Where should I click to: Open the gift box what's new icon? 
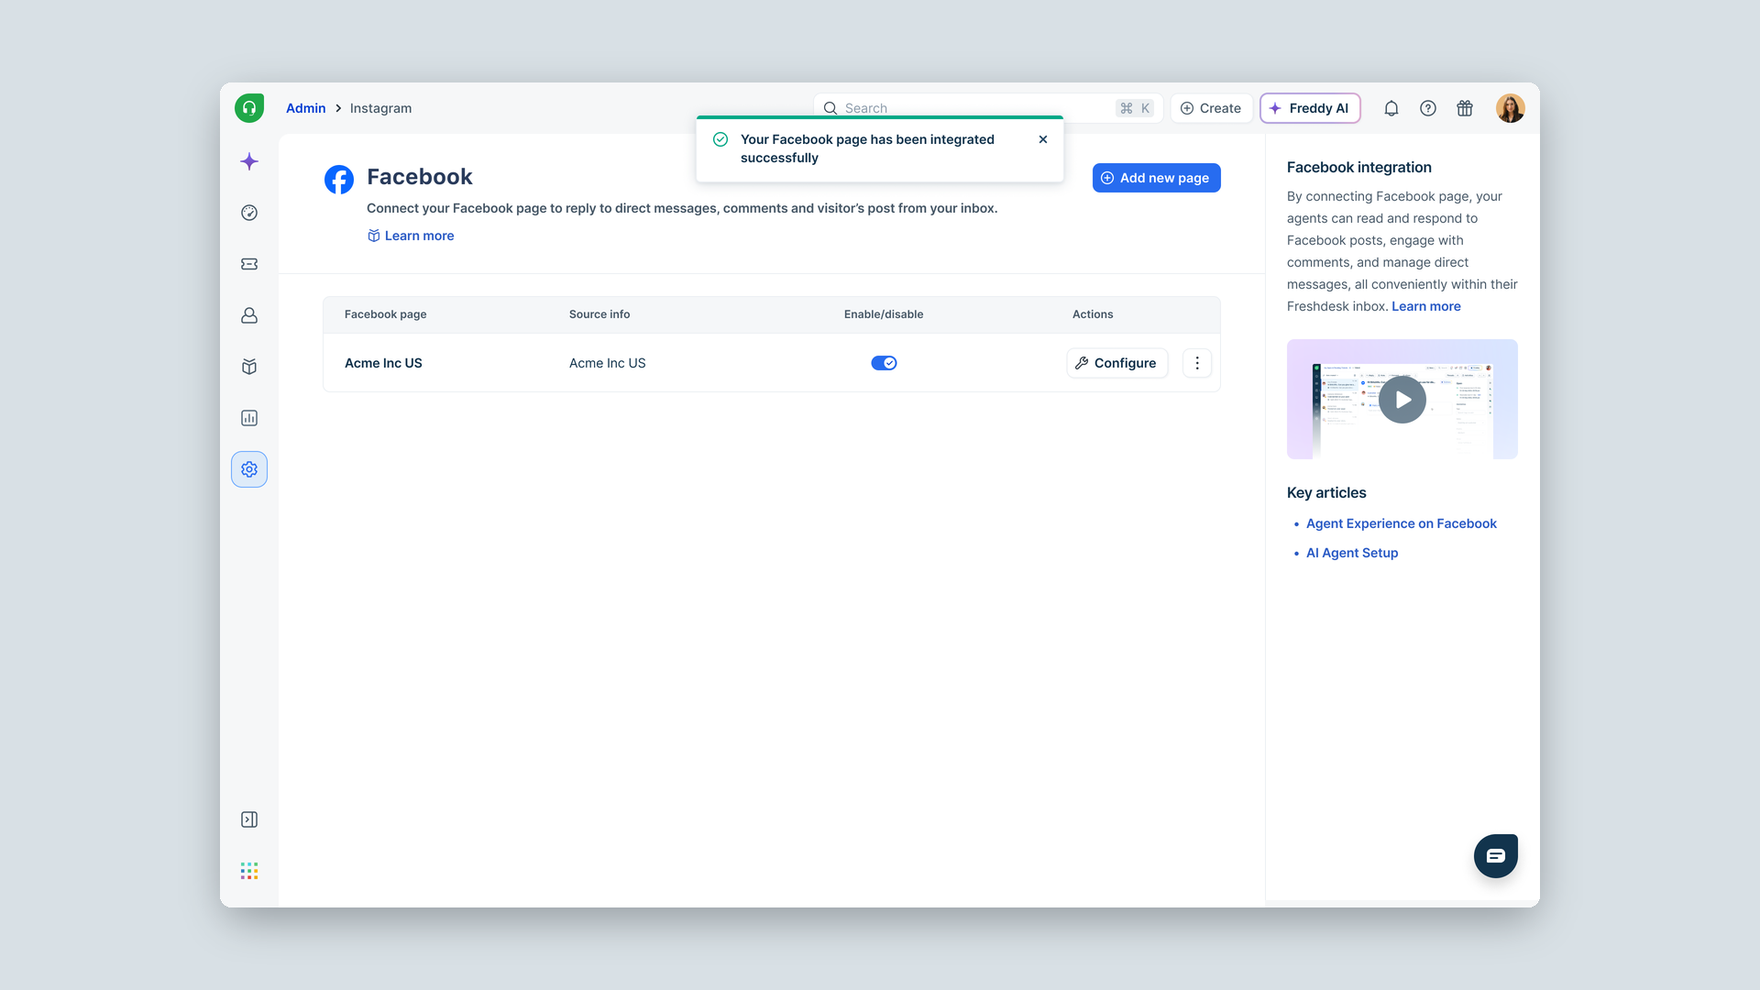point(1464,108)
